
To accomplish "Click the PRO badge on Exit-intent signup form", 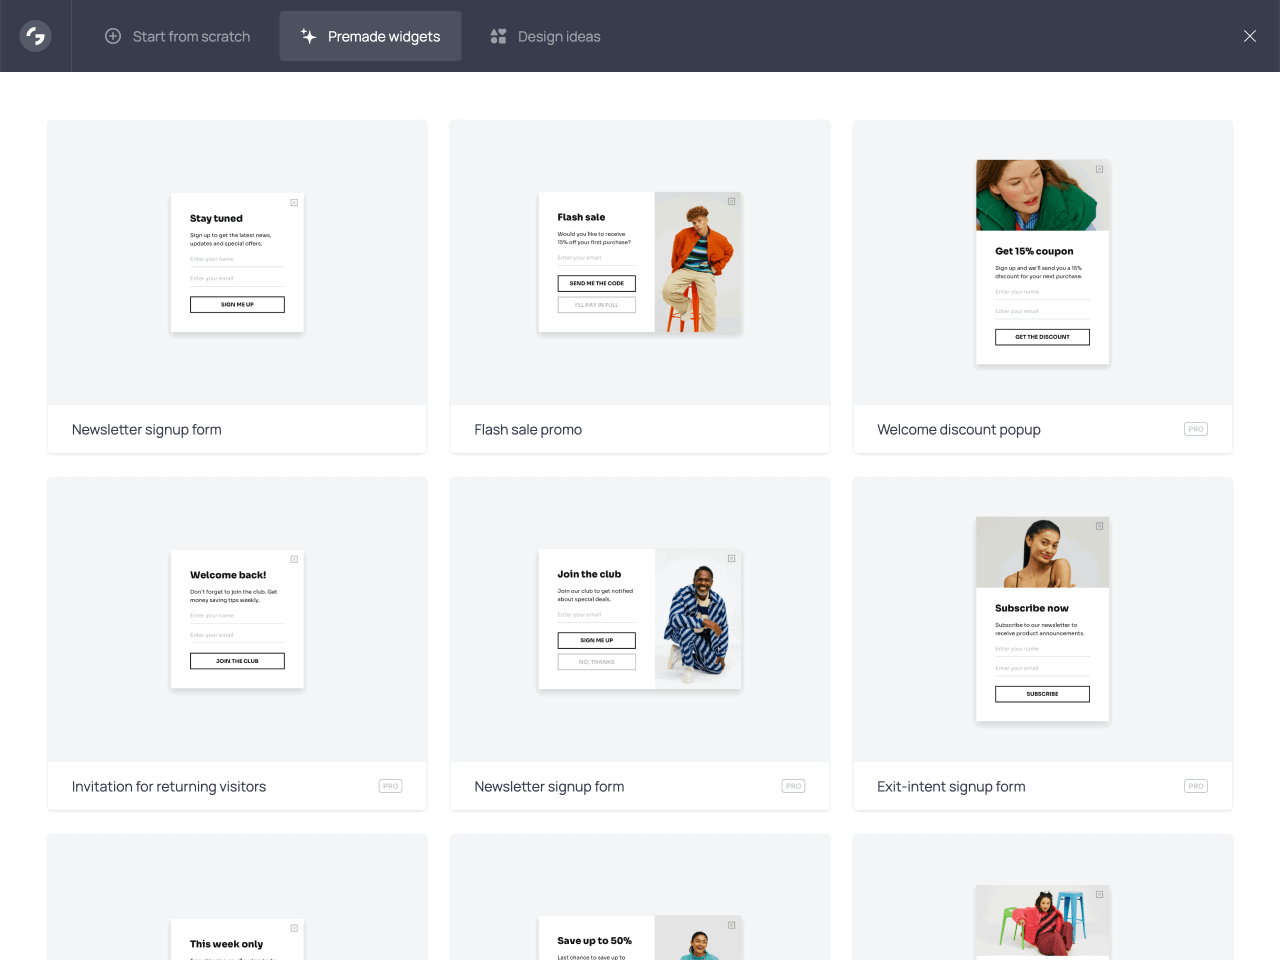I will [1195, 786].
